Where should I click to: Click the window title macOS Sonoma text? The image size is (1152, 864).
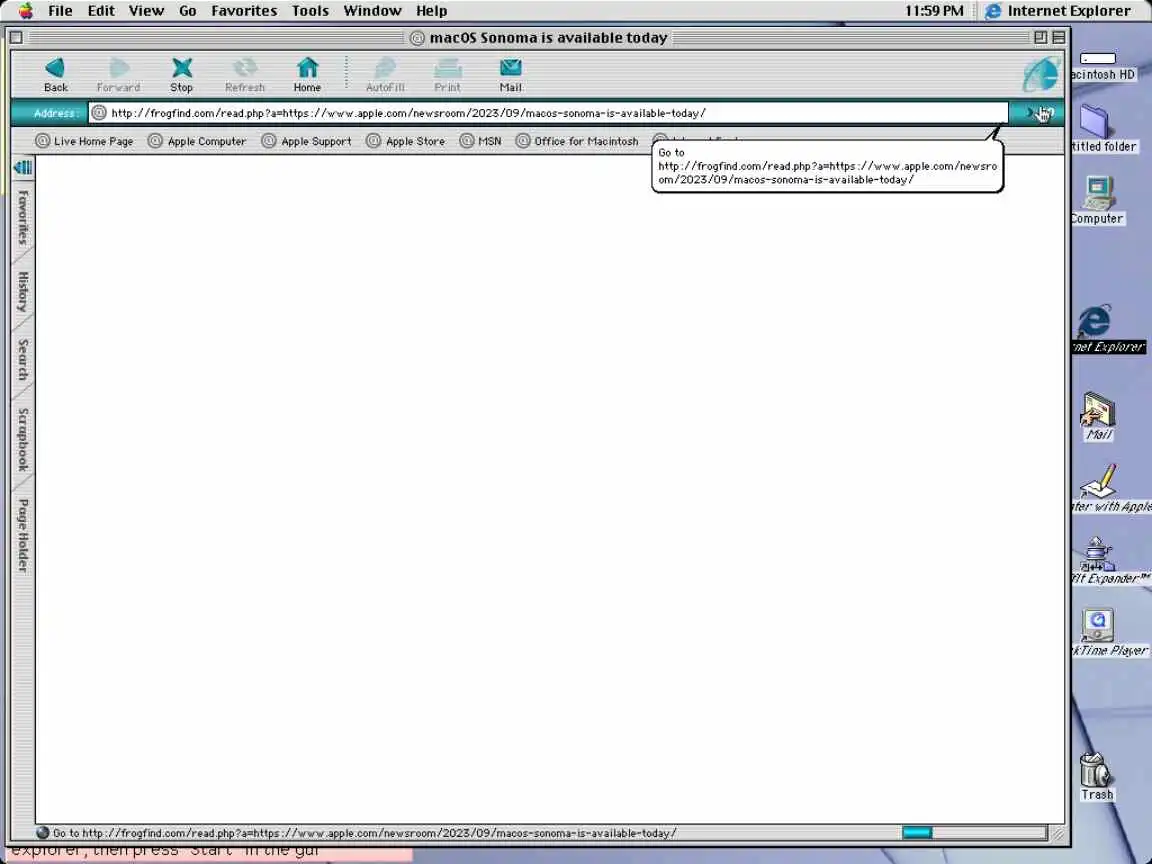pyautogui.click(x=548, y=37)
